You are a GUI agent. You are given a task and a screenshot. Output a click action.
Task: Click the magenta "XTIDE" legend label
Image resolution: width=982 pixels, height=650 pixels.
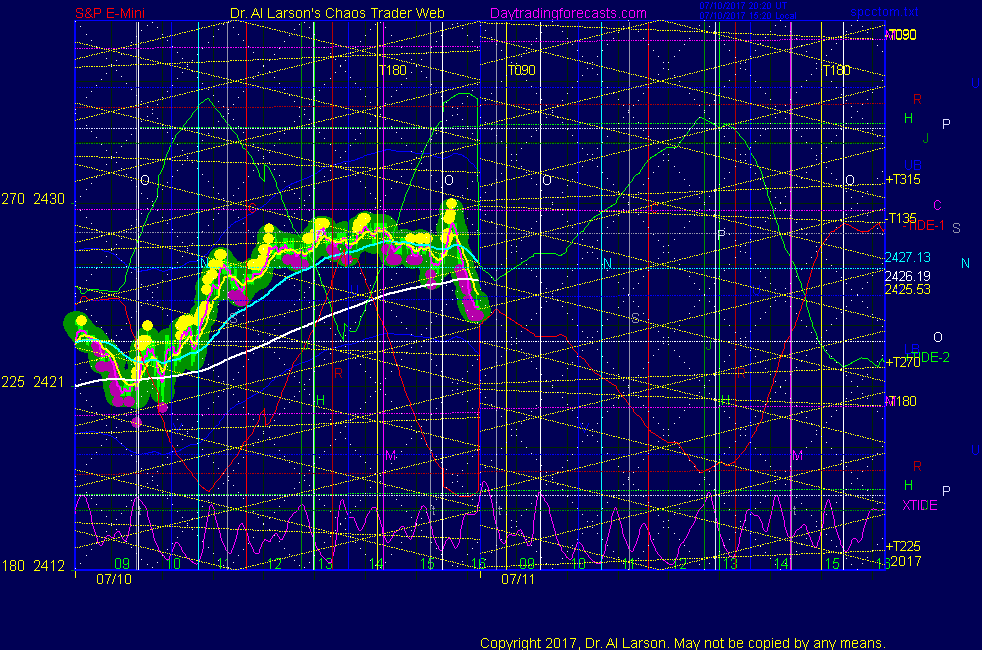tap(919, 505)
